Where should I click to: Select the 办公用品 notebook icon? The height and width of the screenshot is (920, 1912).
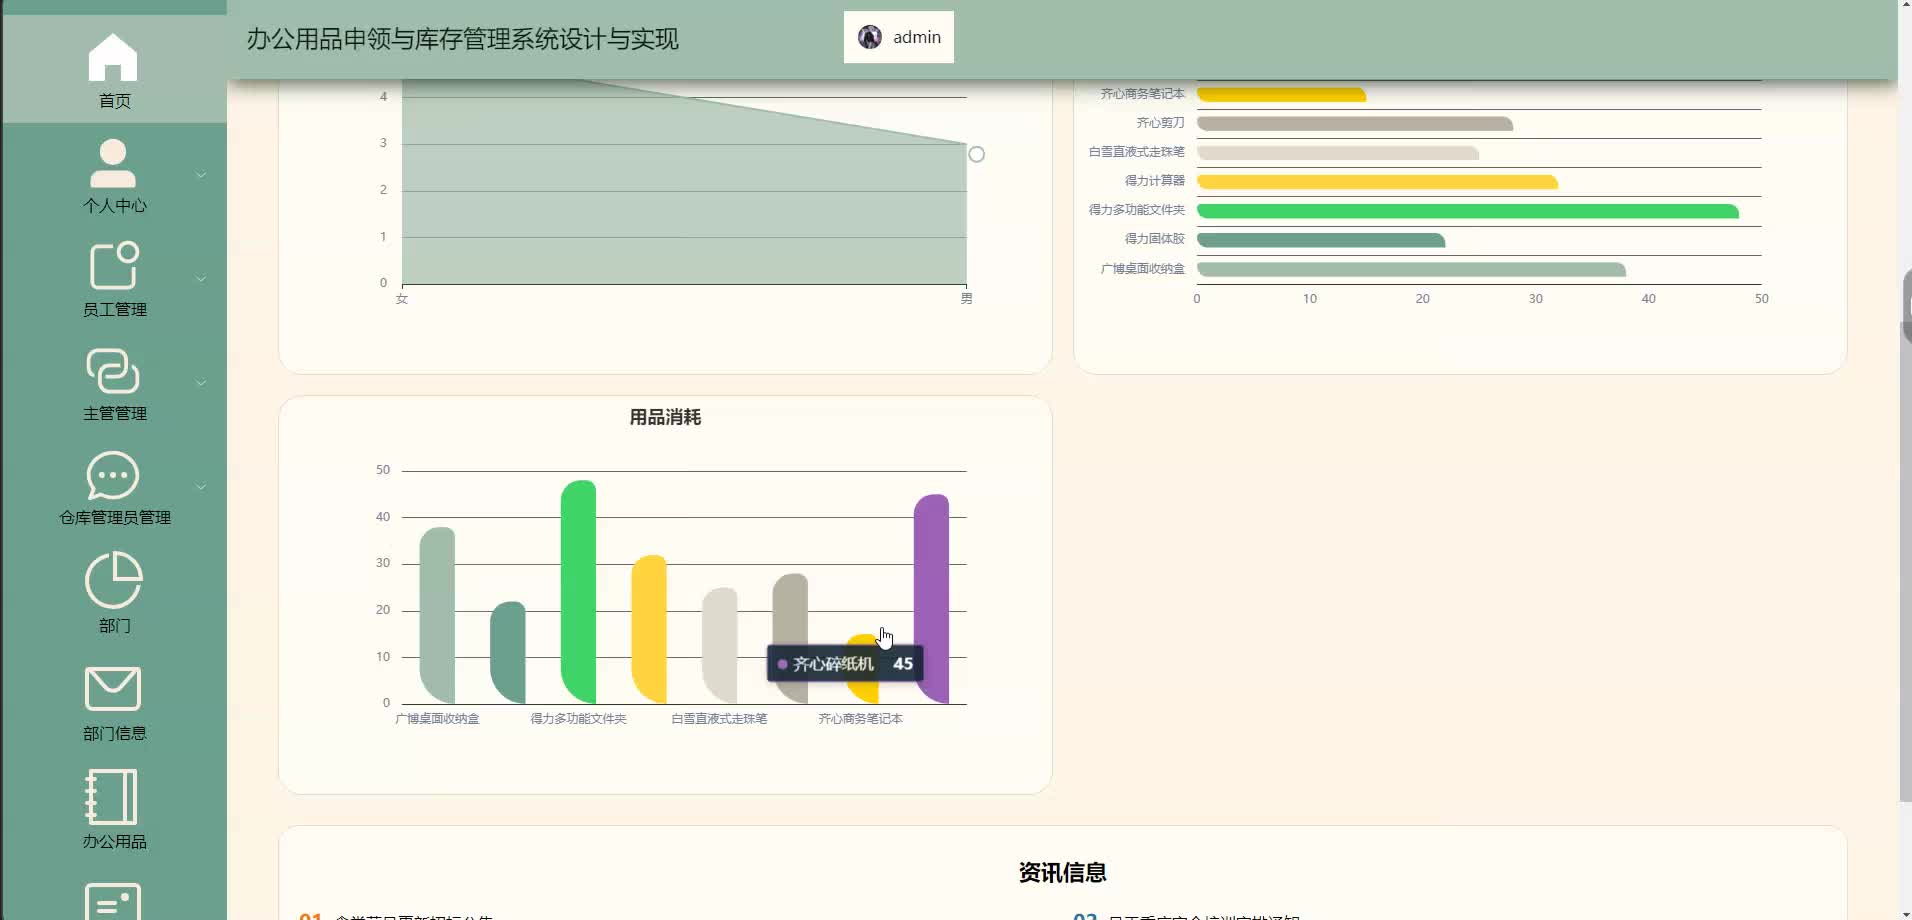(x=111, y=797)
